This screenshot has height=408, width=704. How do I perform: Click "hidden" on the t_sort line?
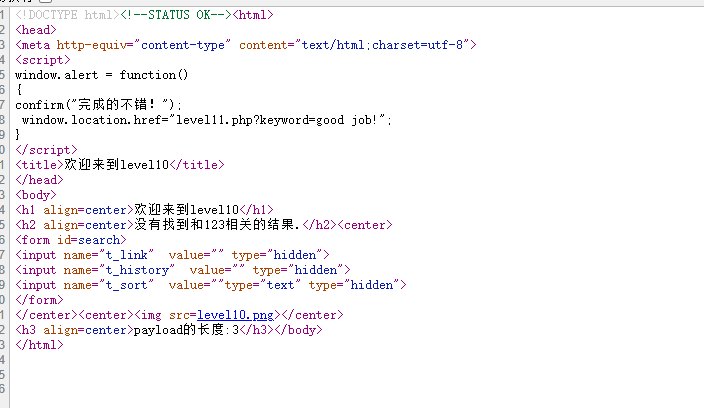pyautogui.click(x=372, y=285)
